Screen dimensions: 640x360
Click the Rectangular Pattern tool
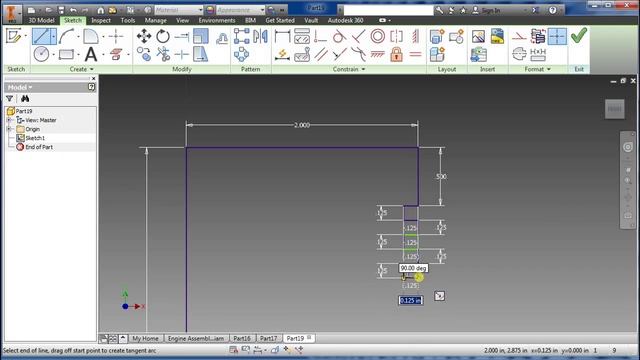(x=242, y=36)
